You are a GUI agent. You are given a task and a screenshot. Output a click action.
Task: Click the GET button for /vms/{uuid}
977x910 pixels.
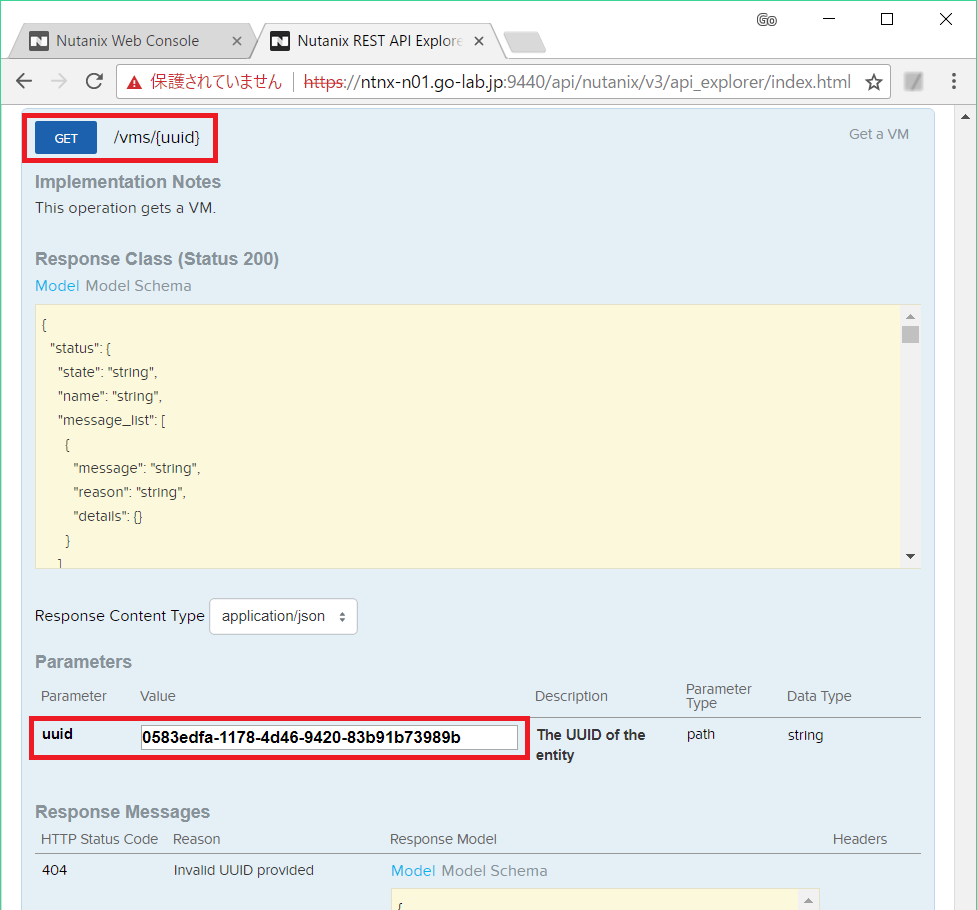point(65,138)
